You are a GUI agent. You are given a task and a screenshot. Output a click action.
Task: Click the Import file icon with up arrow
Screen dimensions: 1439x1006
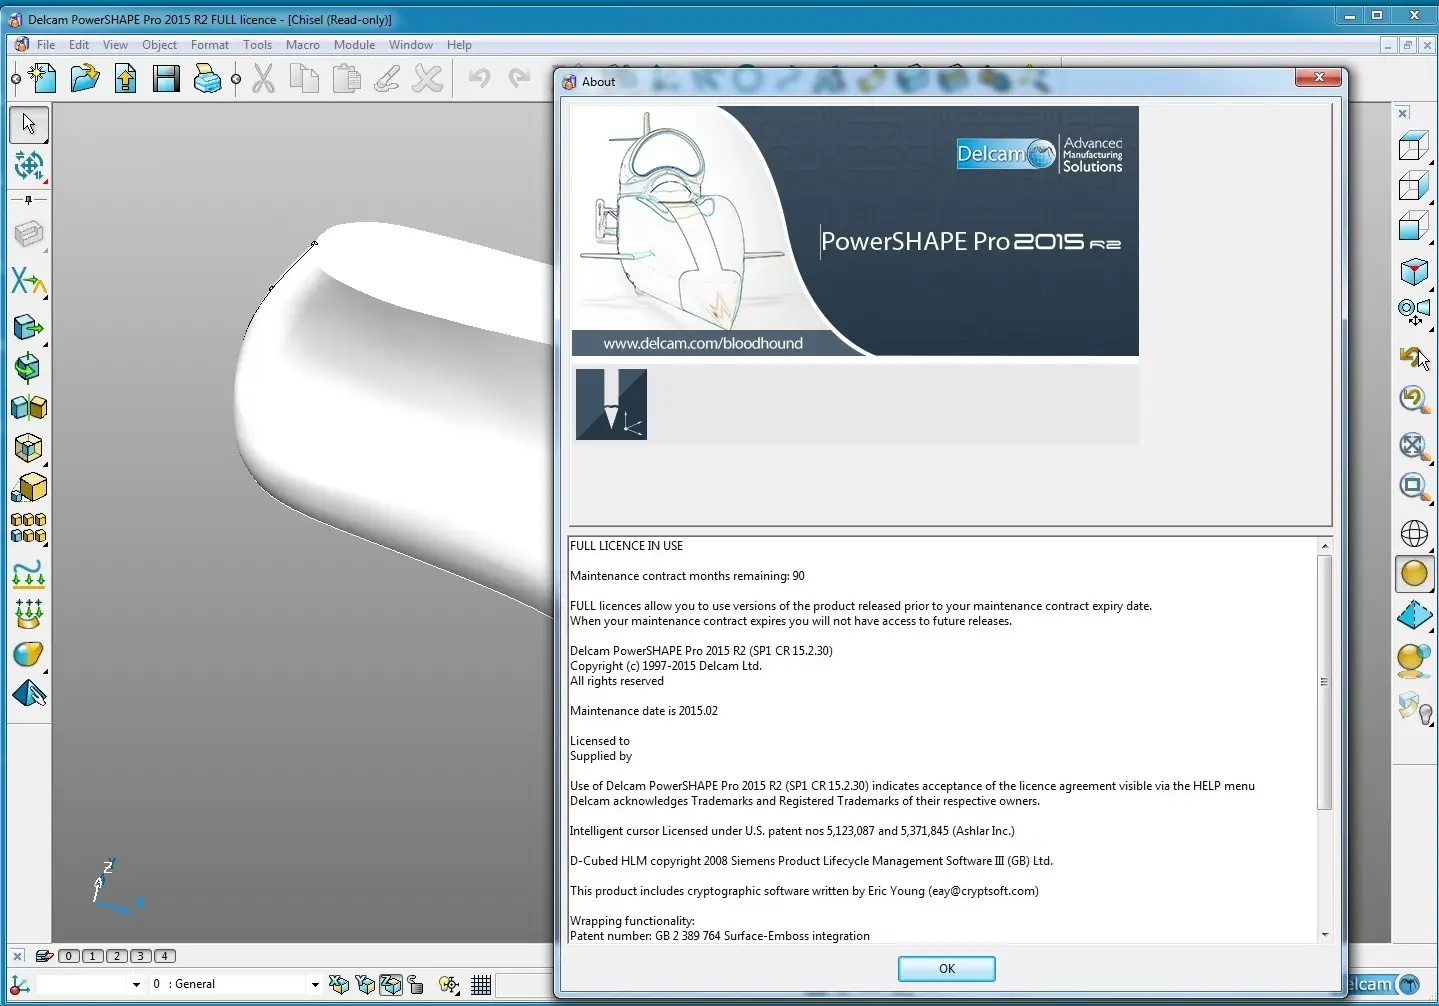coord(126,78)
